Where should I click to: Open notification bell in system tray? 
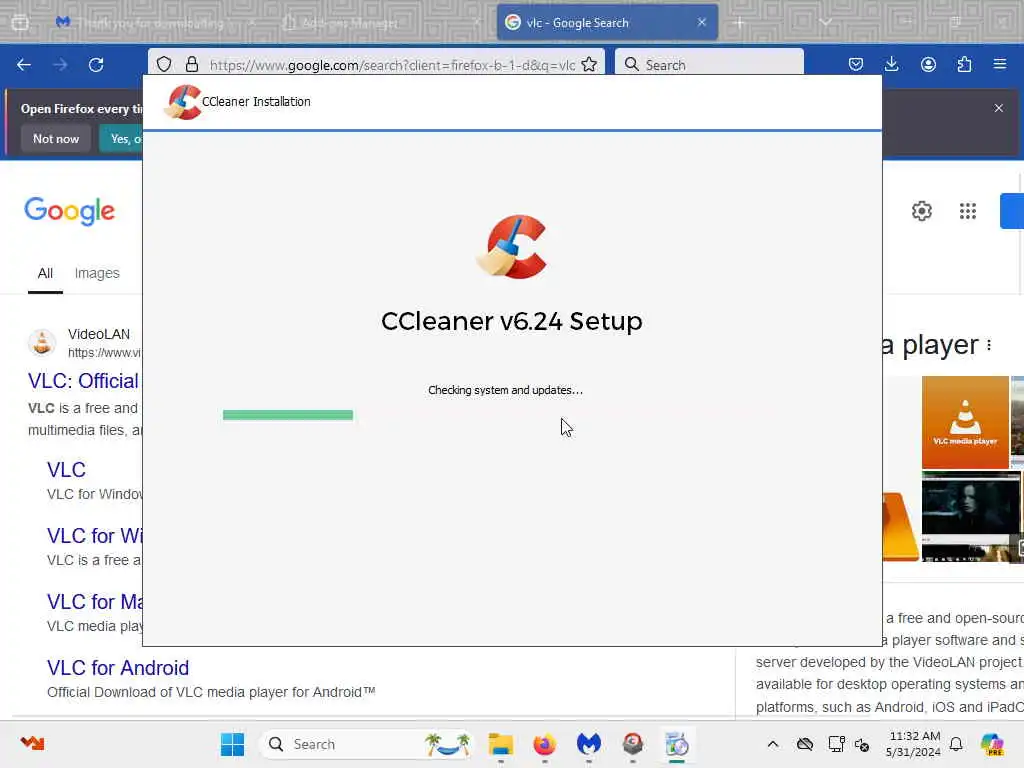point(956,744)
